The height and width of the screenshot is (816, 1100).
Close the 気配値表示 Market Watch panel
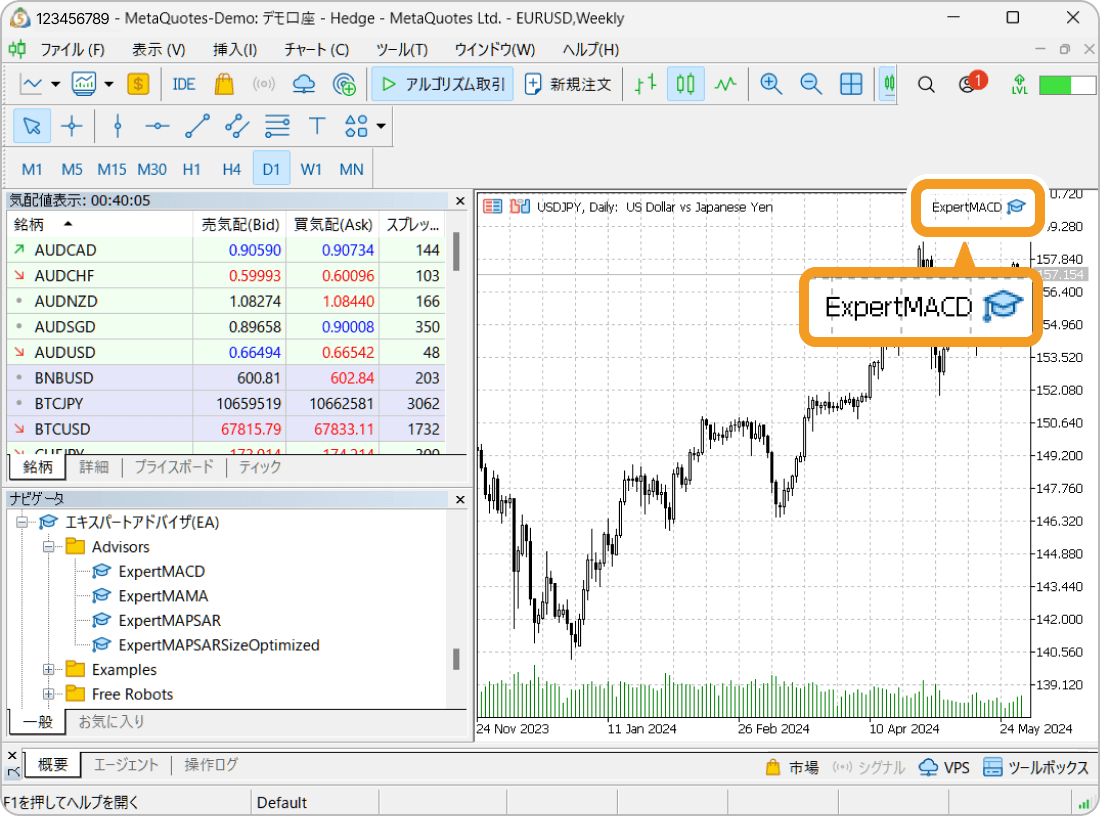coord(460,201)
